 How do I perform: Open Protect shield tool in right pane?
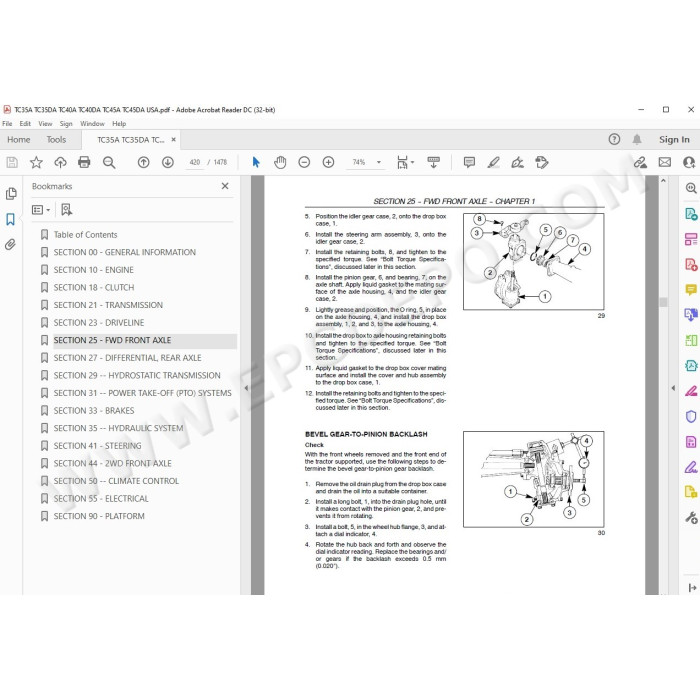[x=691, y=417]
